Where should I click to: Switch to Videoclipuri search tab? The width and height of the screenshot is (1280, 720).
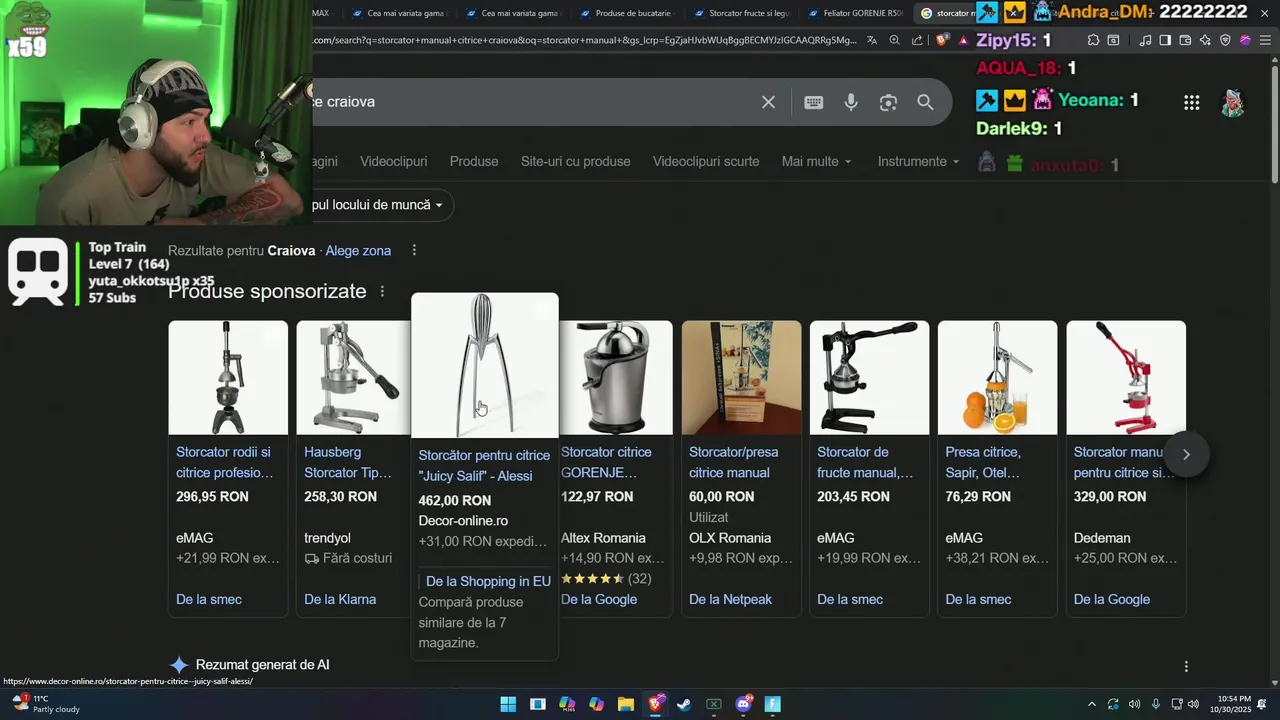point(393,161)
